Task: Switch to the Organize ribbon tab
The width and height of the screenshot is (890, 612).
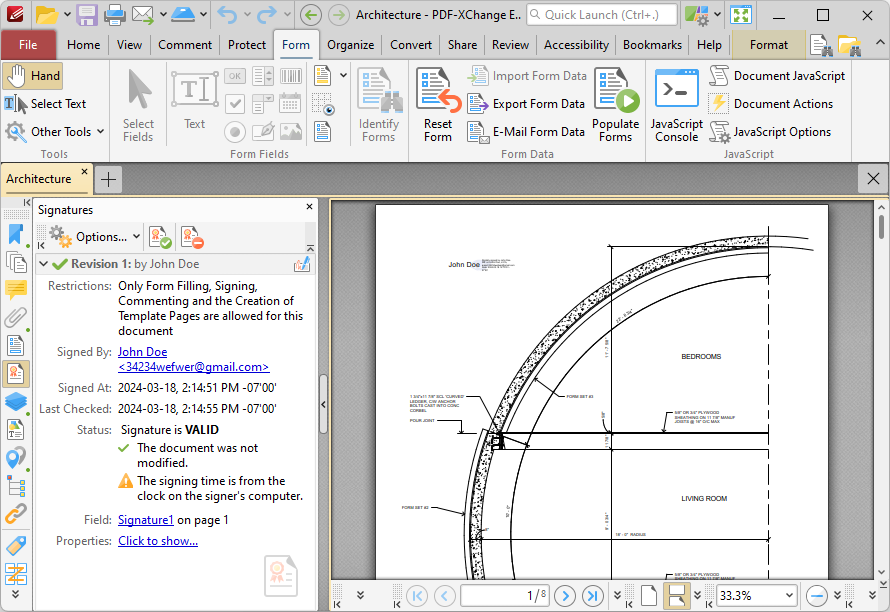Action: click(350, 45)
